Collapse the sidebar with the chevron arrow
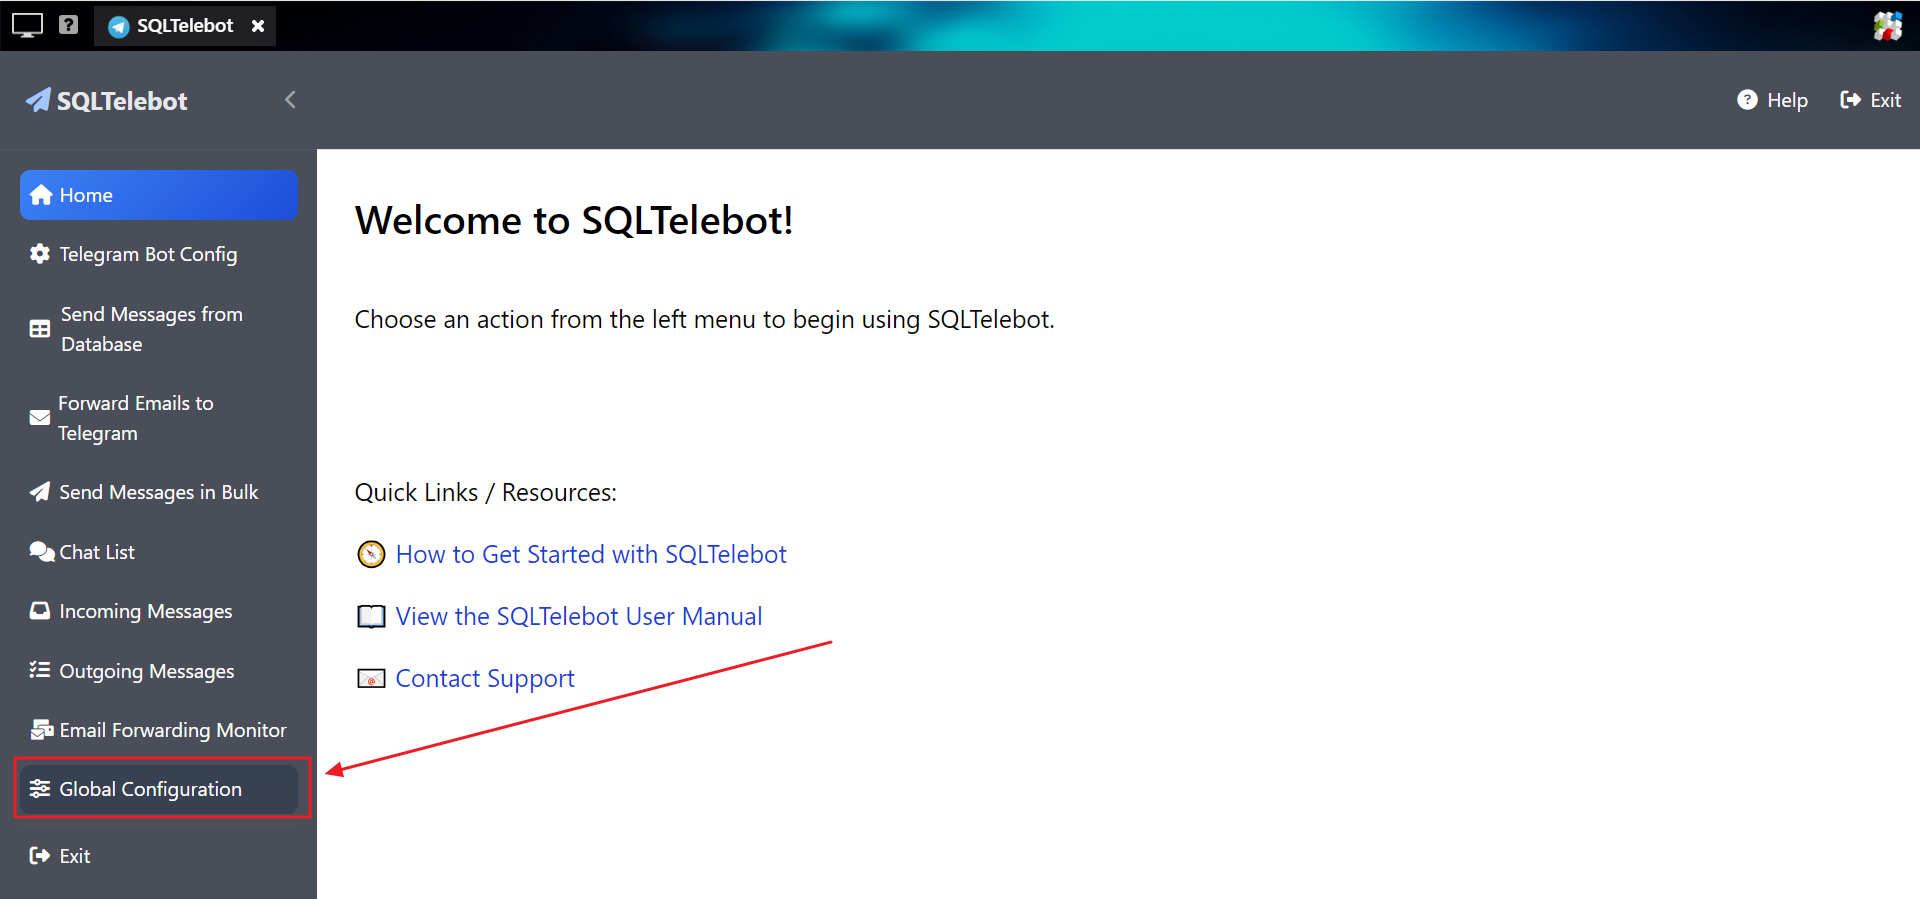This screenshot has height=899, width=1920. pos(290,100)
